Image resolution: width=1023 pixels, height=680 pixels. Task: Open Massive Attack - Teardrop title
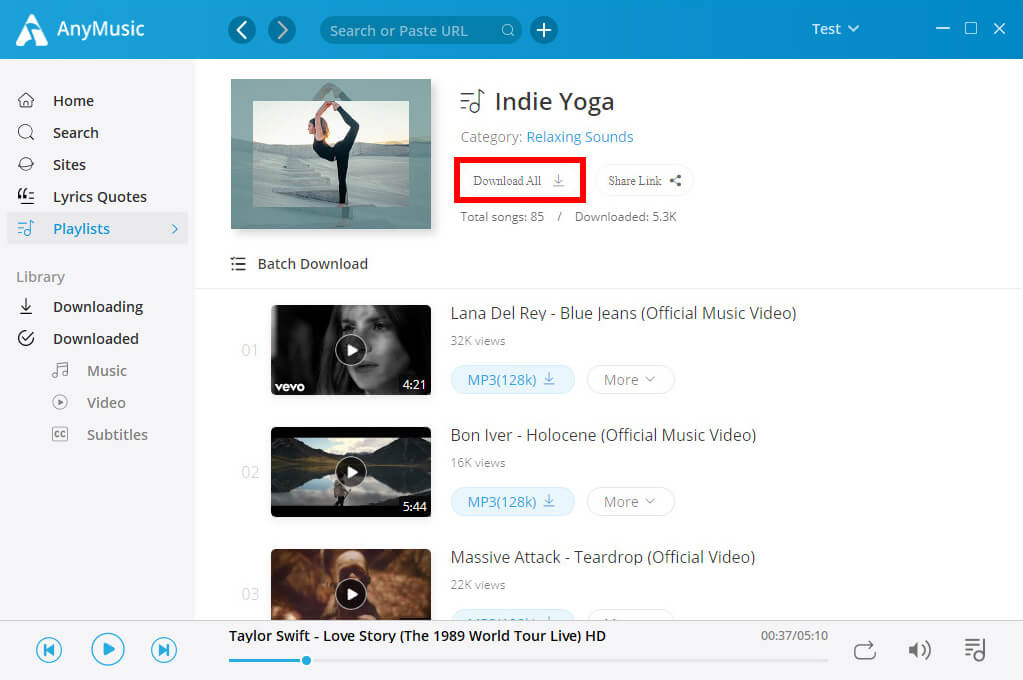click(603, 557)
